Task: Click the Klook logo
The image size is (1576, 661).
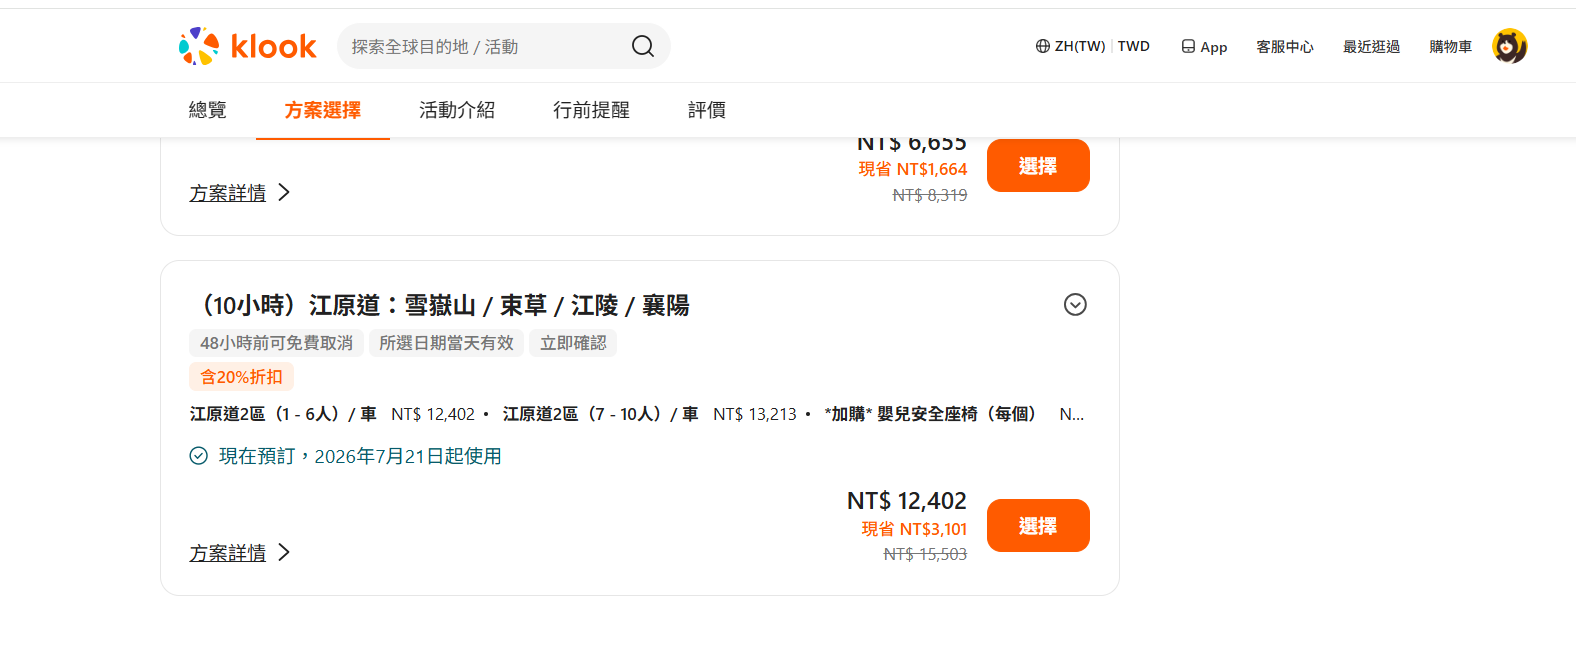Action: coord(247,46)
